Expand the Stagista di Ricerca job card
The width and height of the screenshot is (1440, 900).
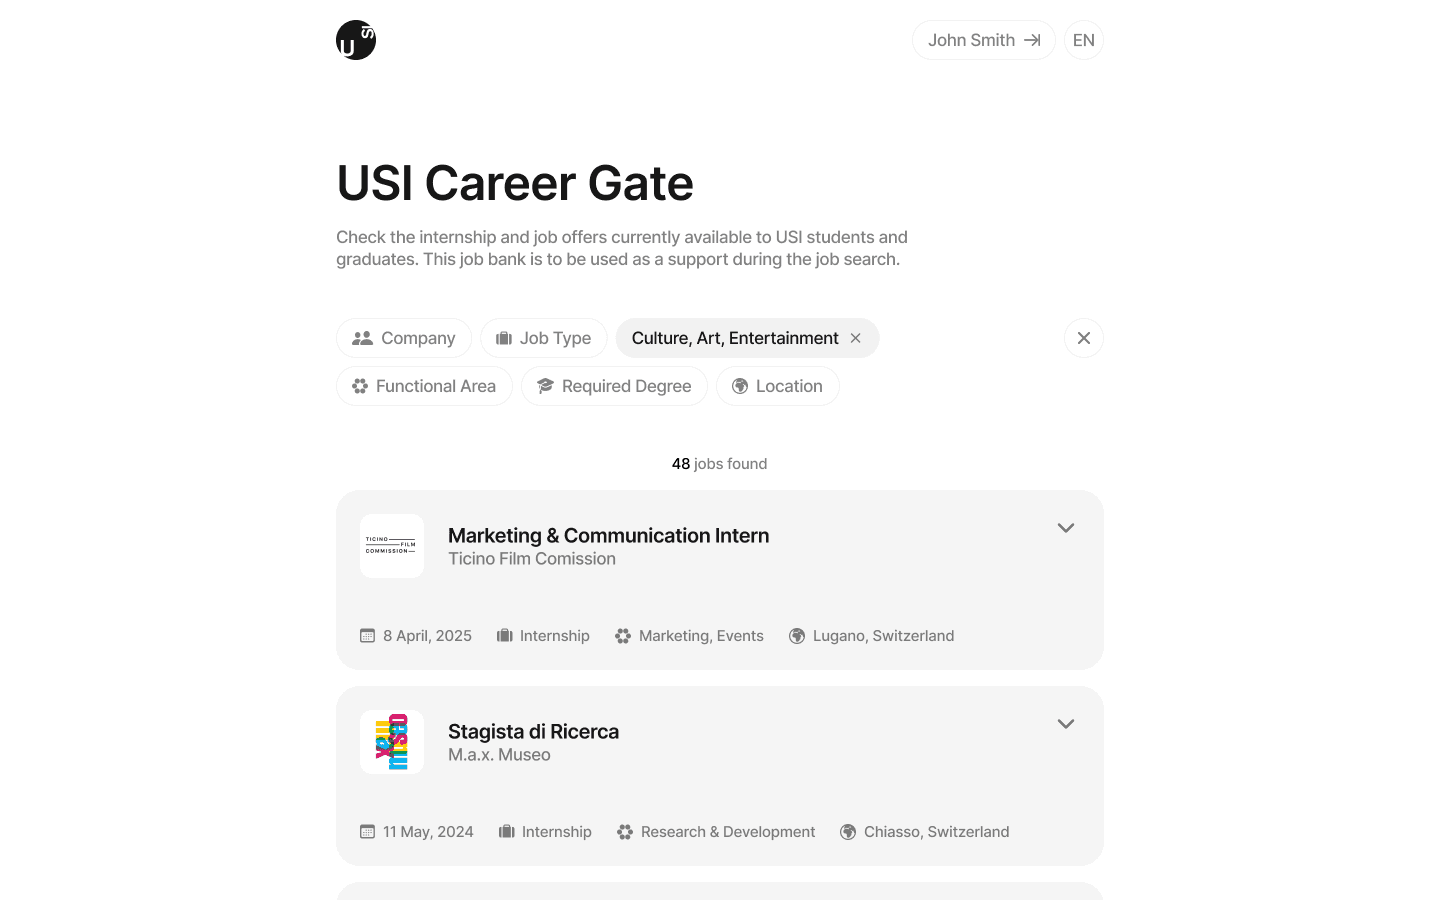[x=1066, y=724]
